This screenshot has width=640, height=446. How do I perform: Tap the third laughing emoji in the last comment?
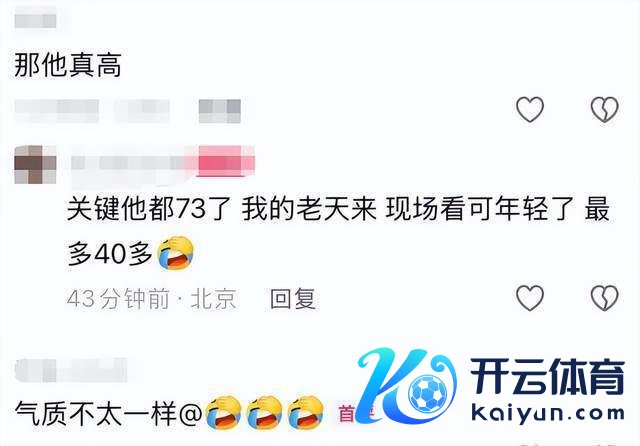(305, 412)
